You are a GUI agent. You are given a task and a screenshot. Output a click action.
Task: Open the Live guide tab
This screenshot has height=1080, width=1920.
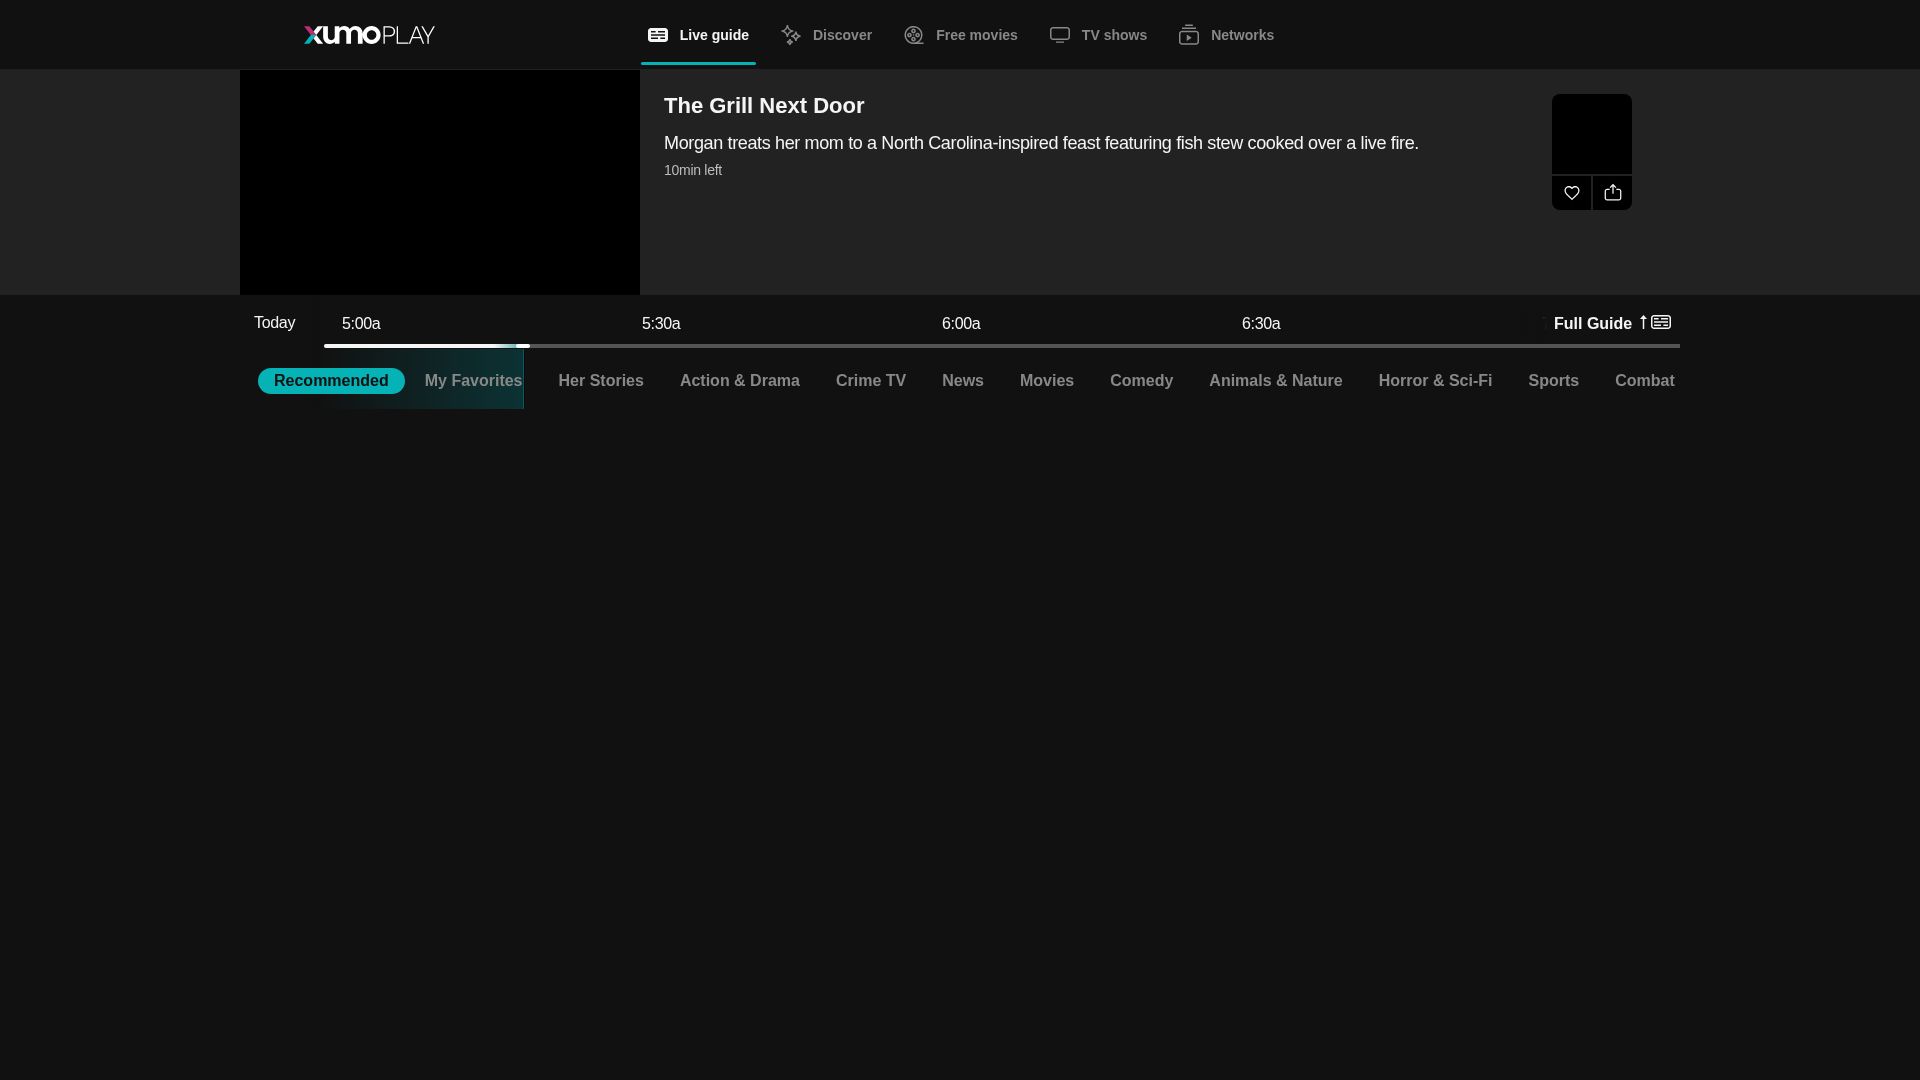click(x=698, y=35)
